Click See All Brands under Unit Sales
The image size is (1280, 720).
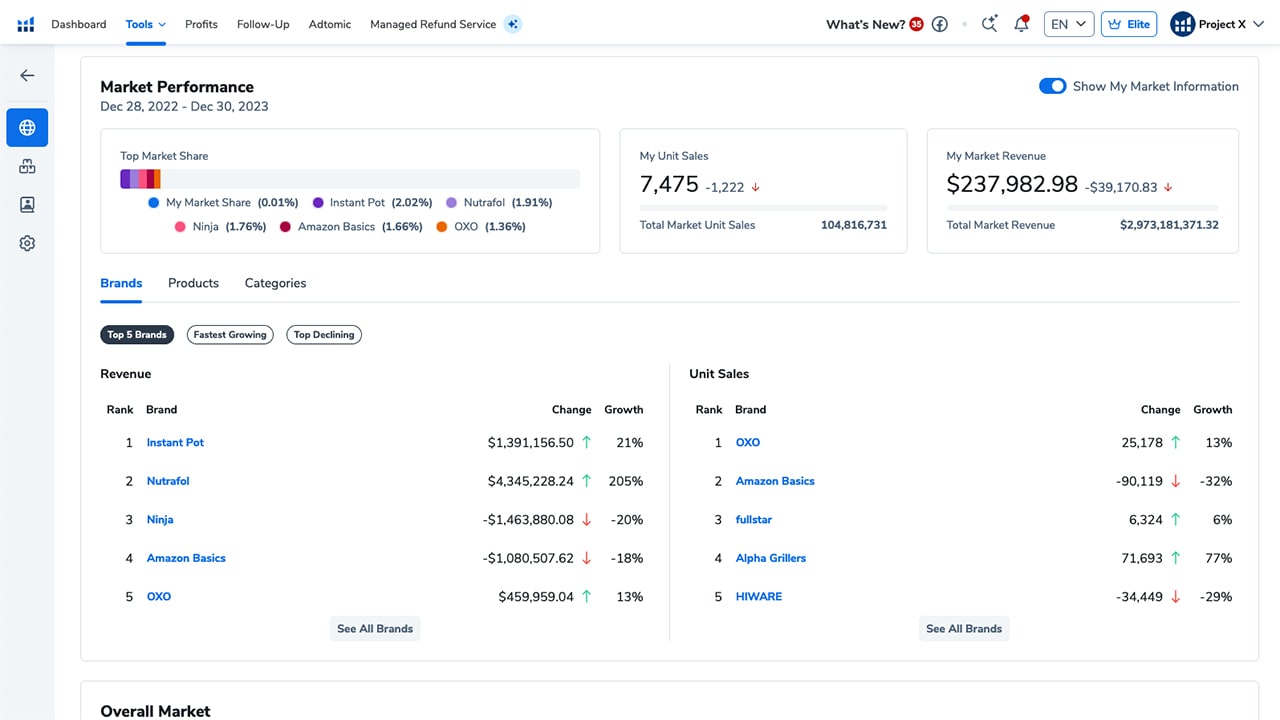coord(964,629)
